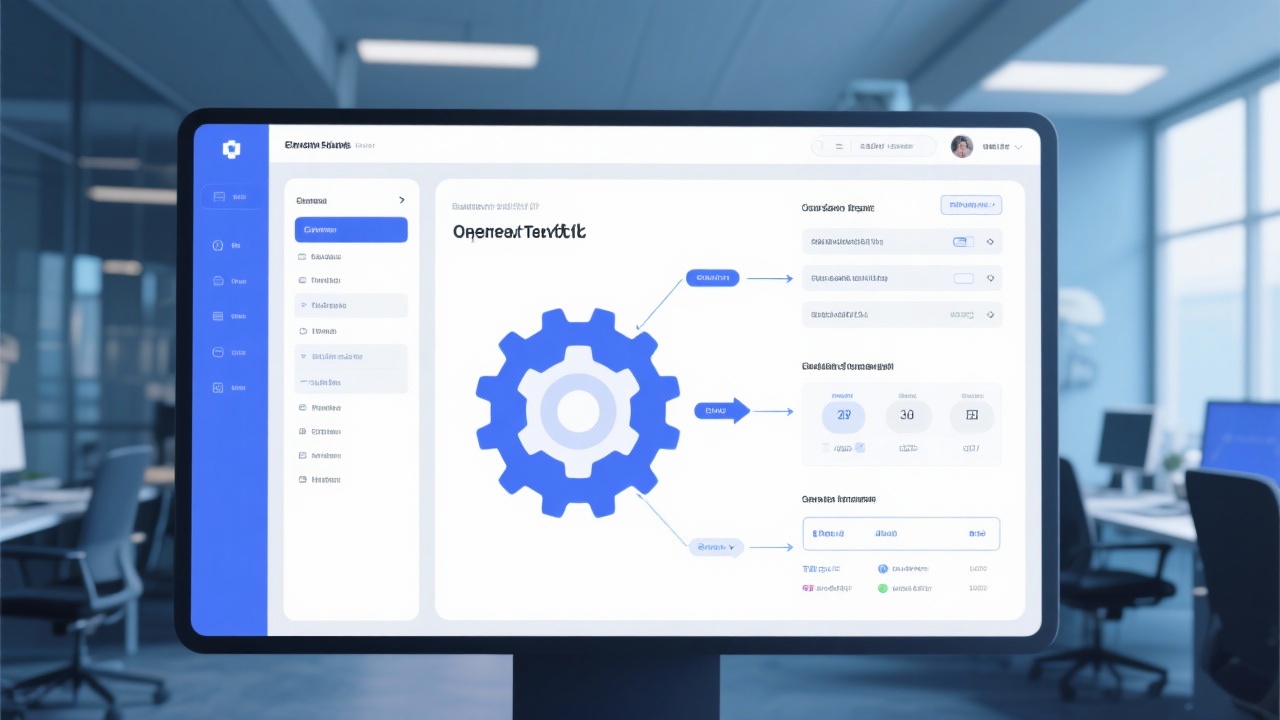
Task: Click the green status dot in bottom list
Action: [x=882, y=588]
